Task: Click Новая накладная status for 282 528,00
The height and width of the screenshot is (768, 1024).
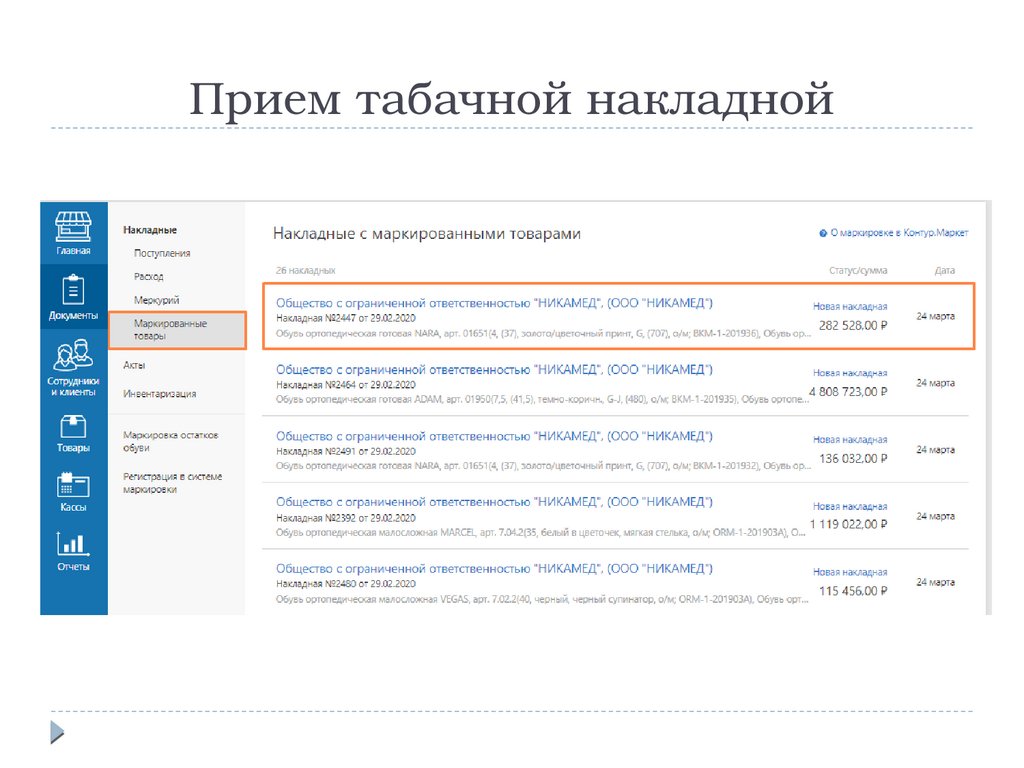Action: pyautogui.click(x=850, y=306)
